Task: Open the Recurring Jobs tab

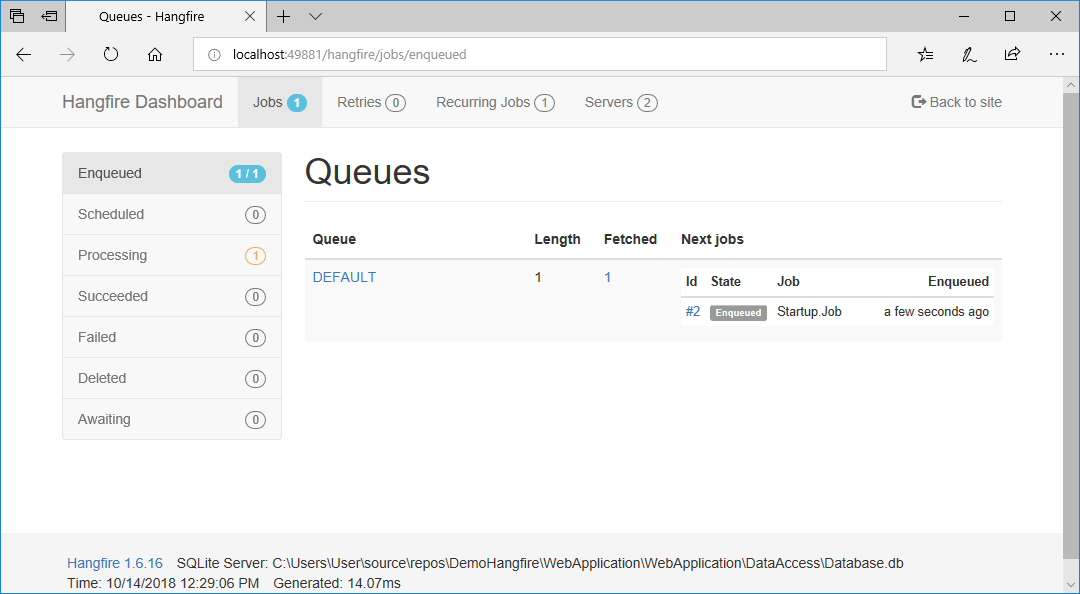Action: point(495,103)
